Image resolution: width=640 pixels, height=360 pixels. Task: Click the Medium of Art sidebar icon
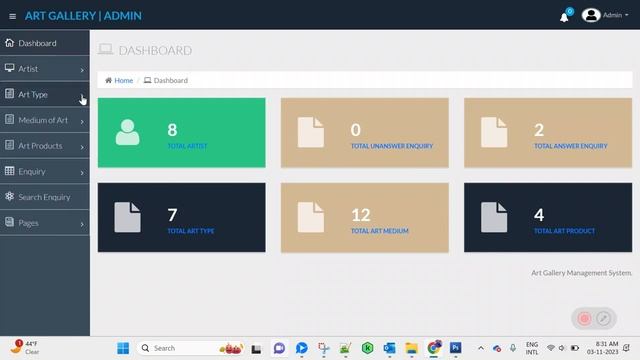coord(9,119)
